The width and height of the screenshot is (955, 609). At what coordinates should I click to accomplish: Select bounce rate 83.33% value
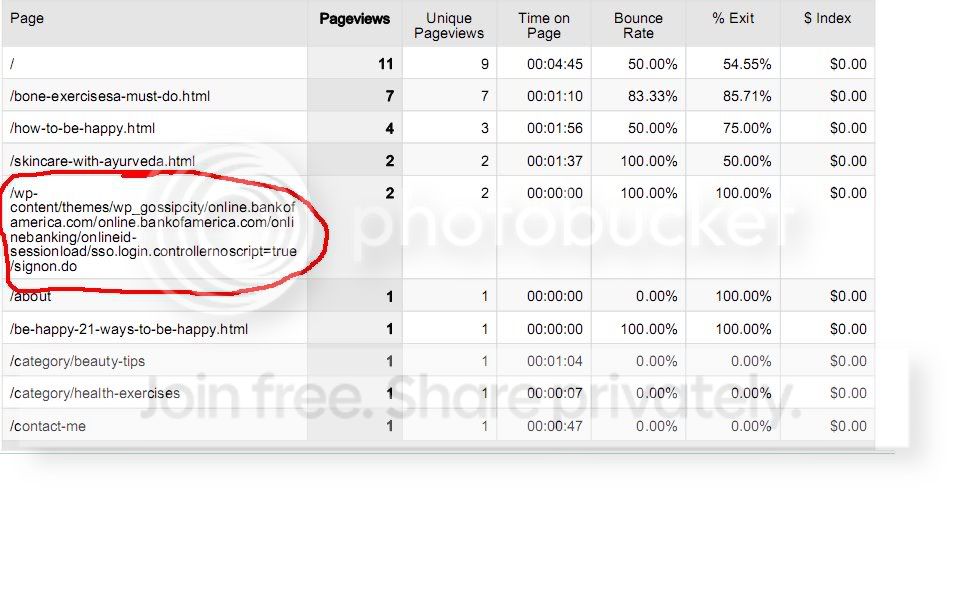point(652,96)
